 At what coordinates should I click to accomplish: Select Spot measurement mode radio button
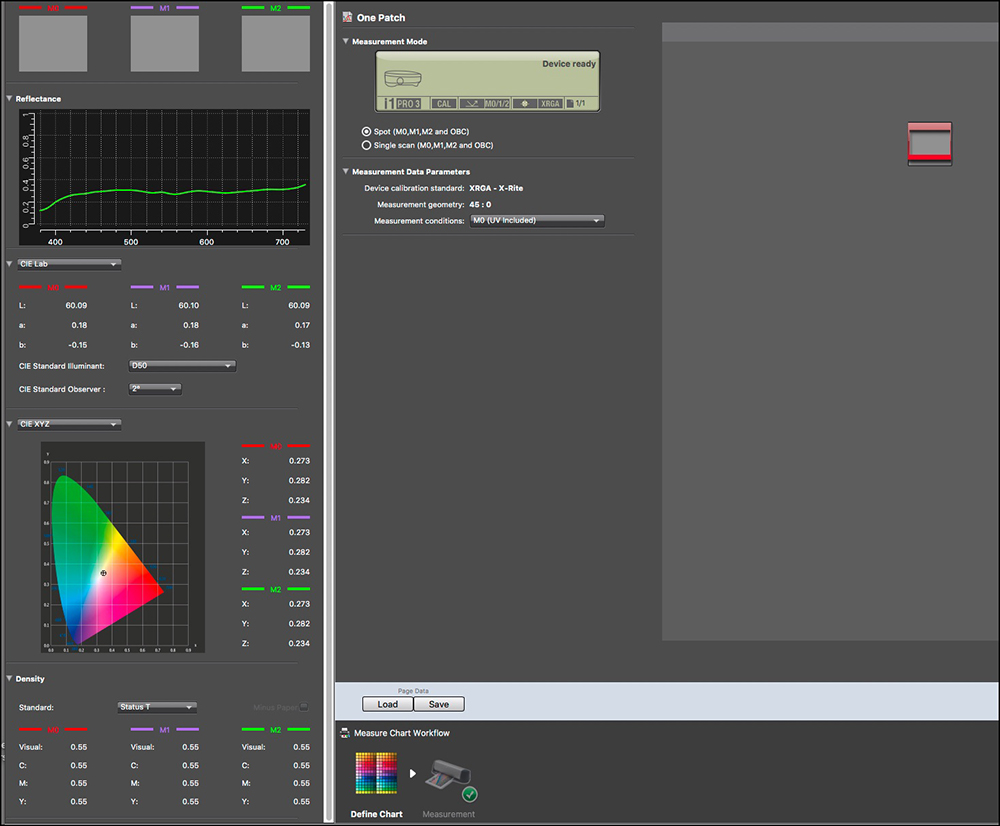(x=366, y=132)
